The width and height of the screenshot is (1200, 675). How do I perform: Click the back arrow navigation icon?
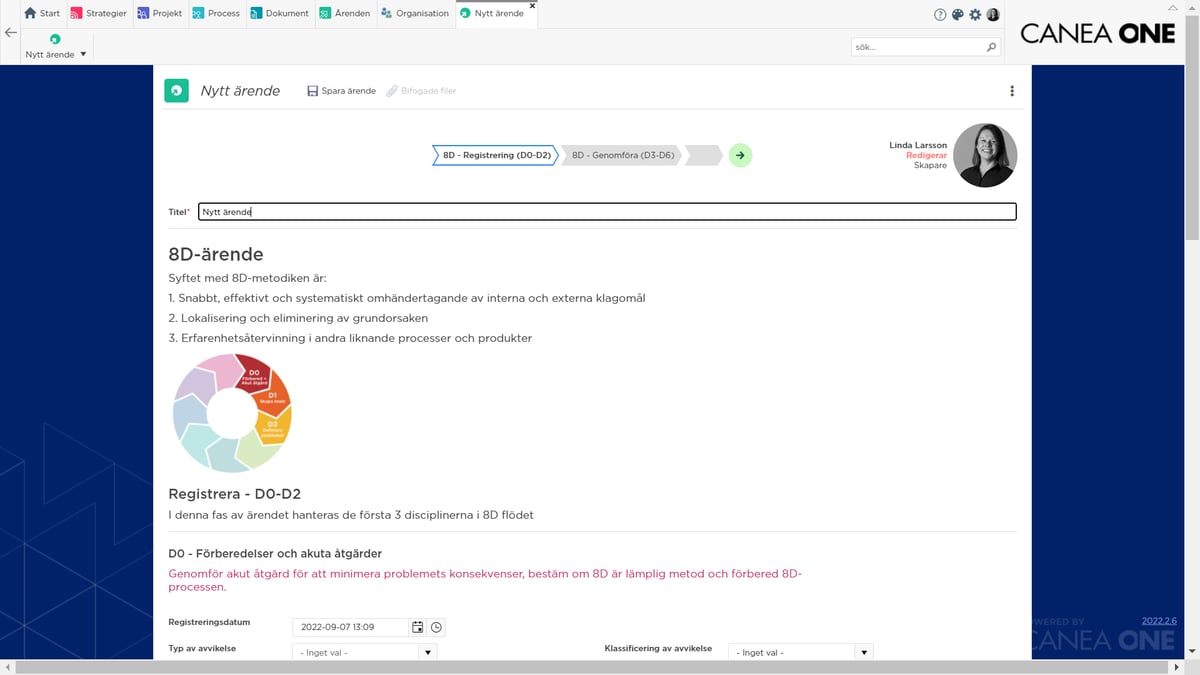[10, 31]
